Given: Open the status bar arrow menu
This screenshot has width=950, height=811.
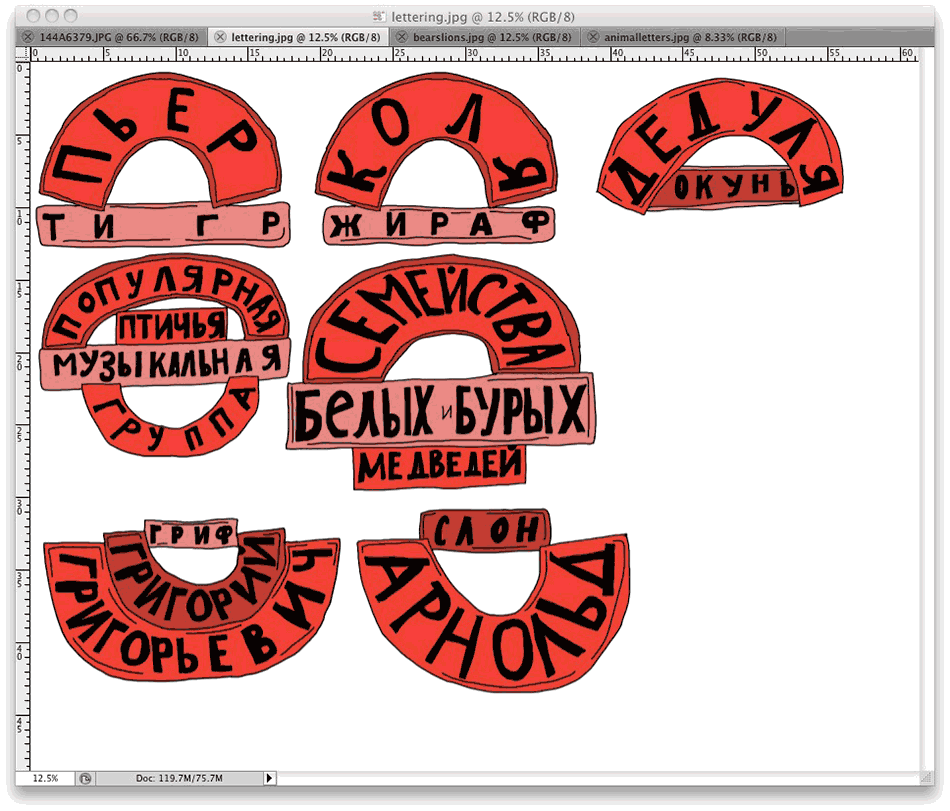Looking at the screenshot, I should 268,777.
